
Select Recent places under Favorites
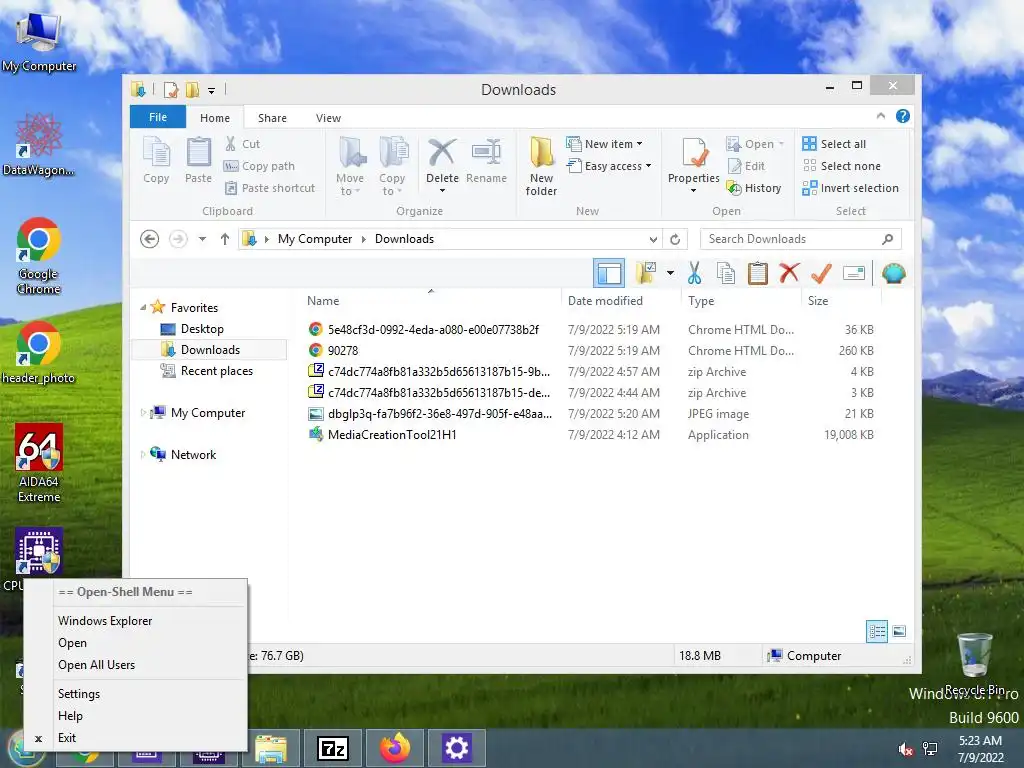pos(217,371)
